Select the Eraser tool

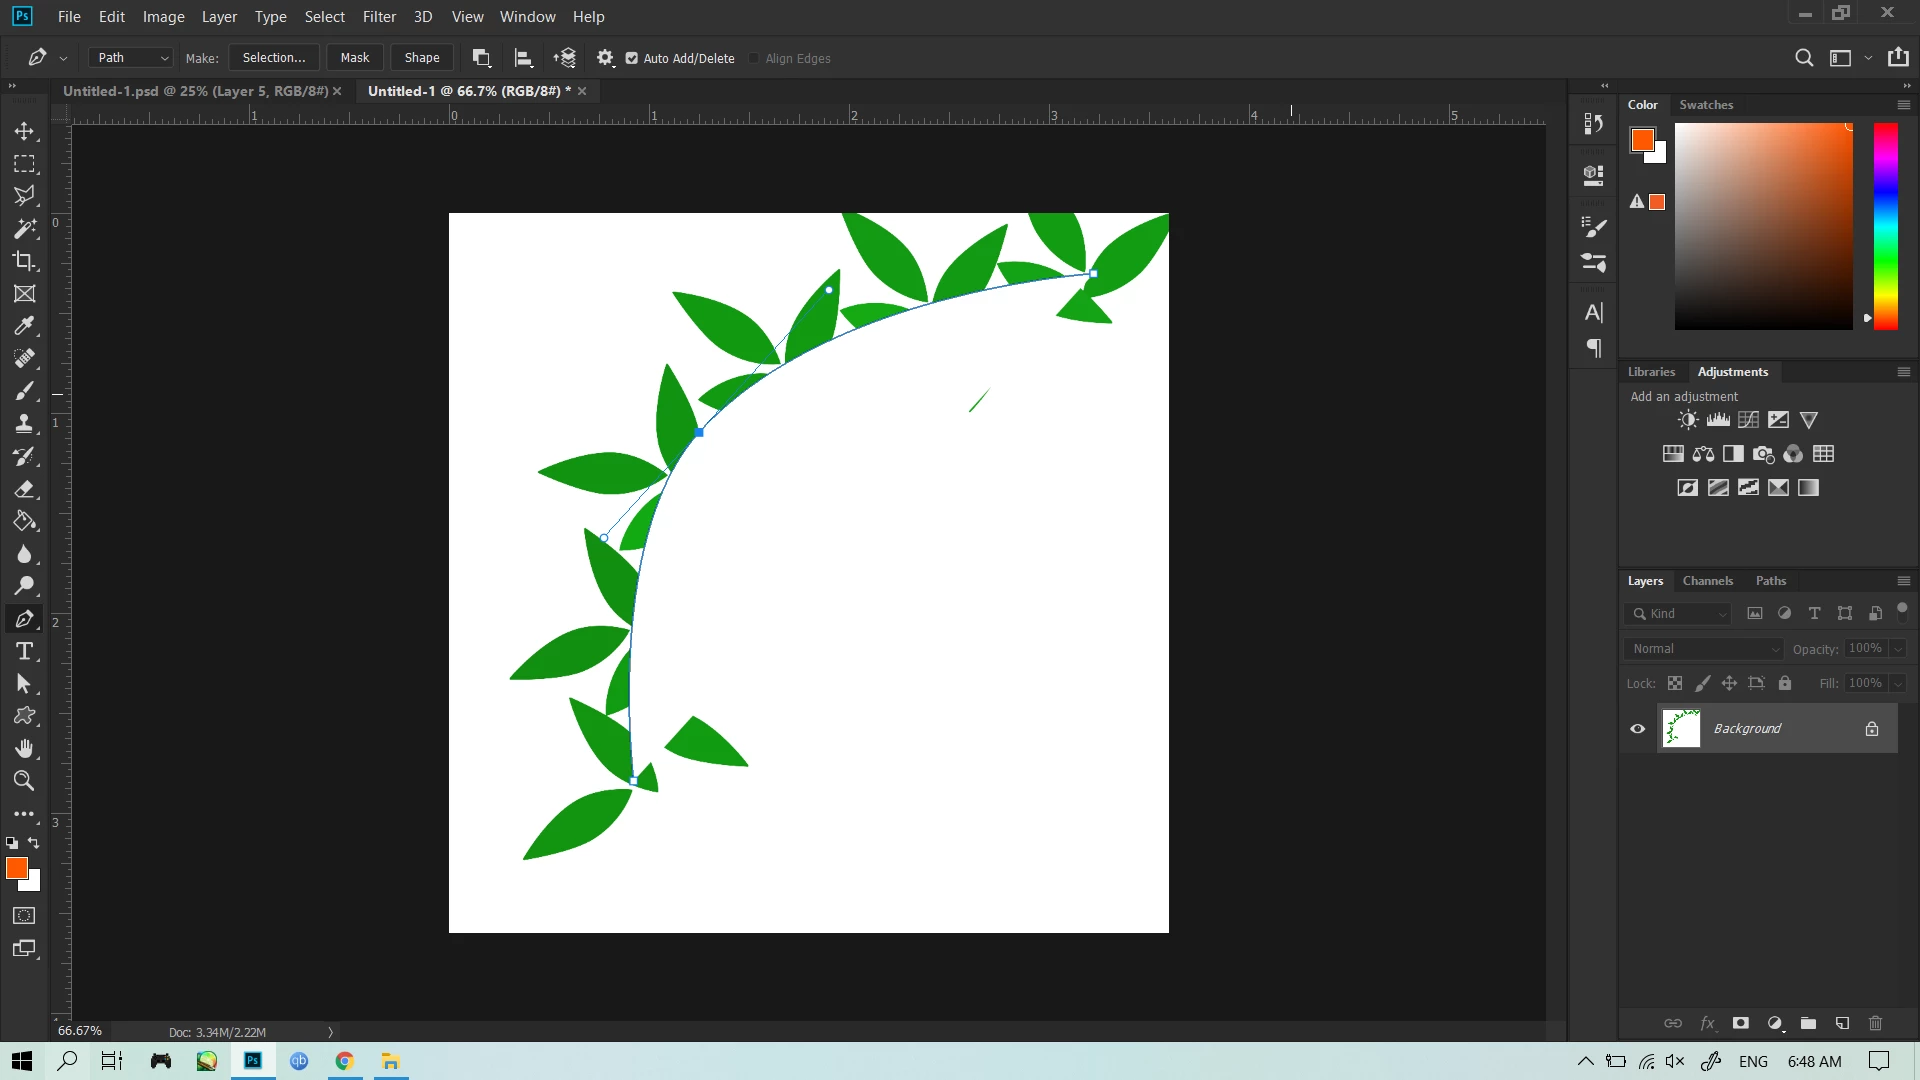(x=24, y=489)
